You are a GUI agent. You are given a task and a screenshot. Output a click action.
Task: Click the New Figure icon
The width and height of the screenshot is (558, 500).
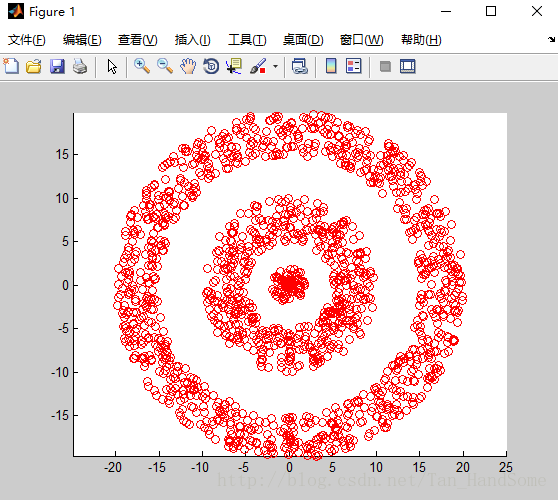tap(11, 66)
